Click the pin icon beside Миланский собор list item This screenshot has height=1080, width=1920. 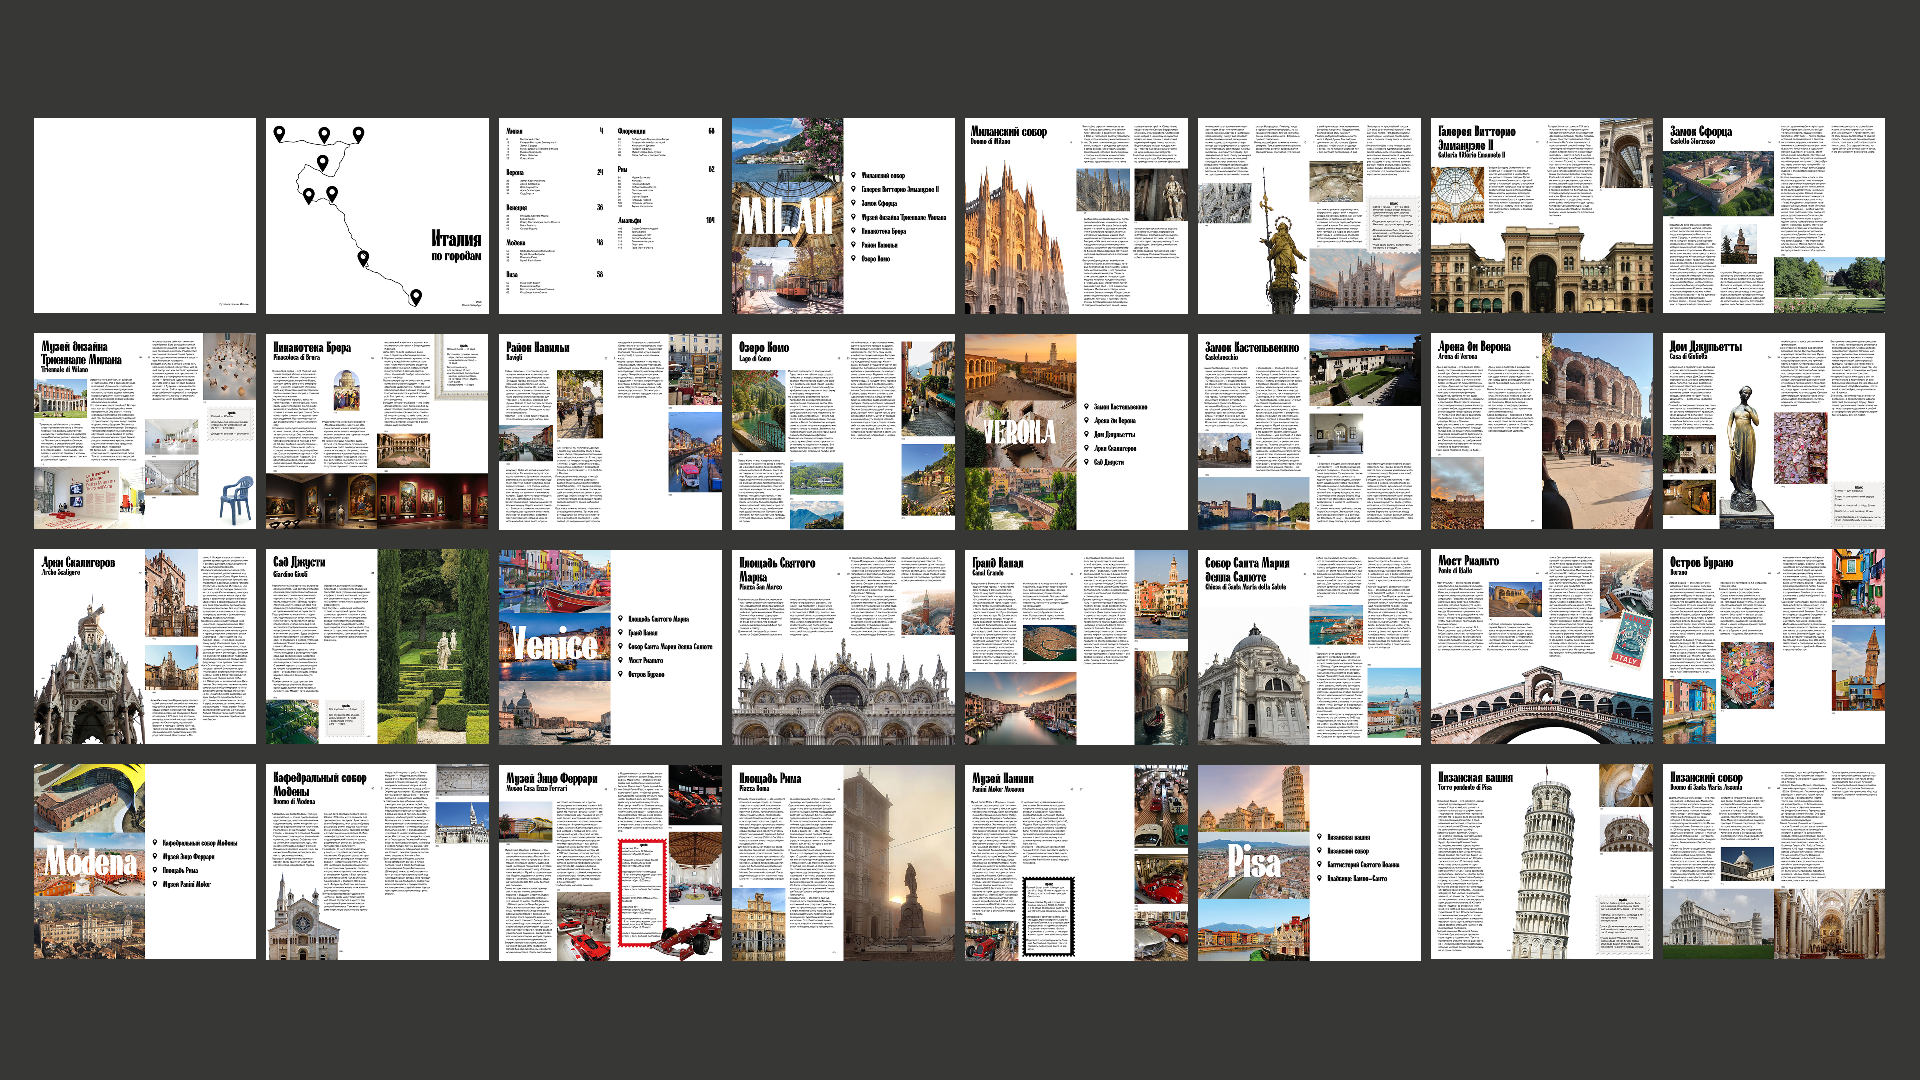coord(853,175)
